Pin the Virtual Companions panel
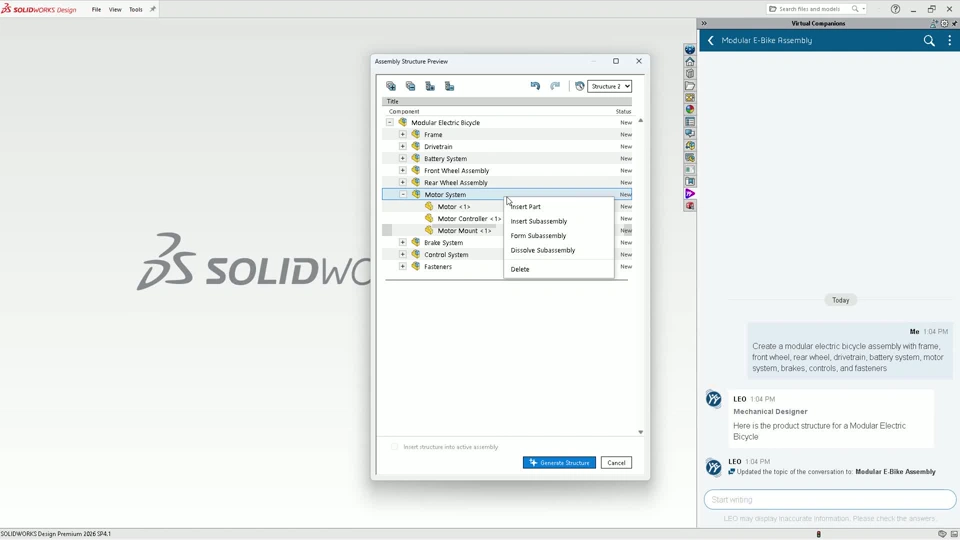 [954, 23]
